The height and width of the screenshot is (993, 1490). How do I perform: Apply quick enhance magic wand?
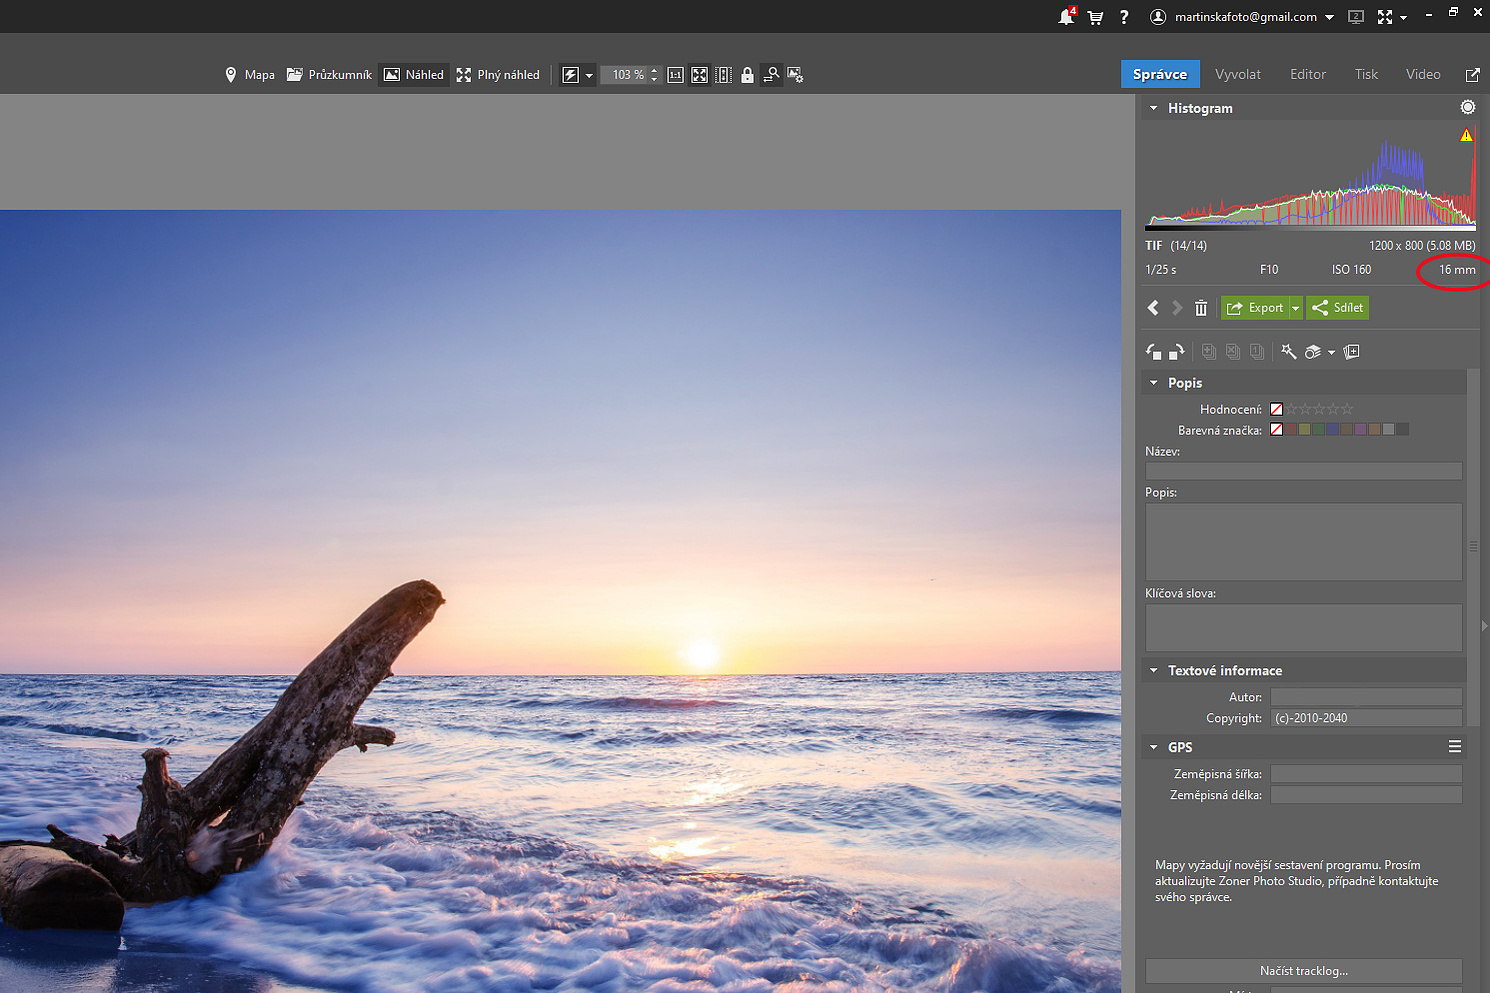1288,352
